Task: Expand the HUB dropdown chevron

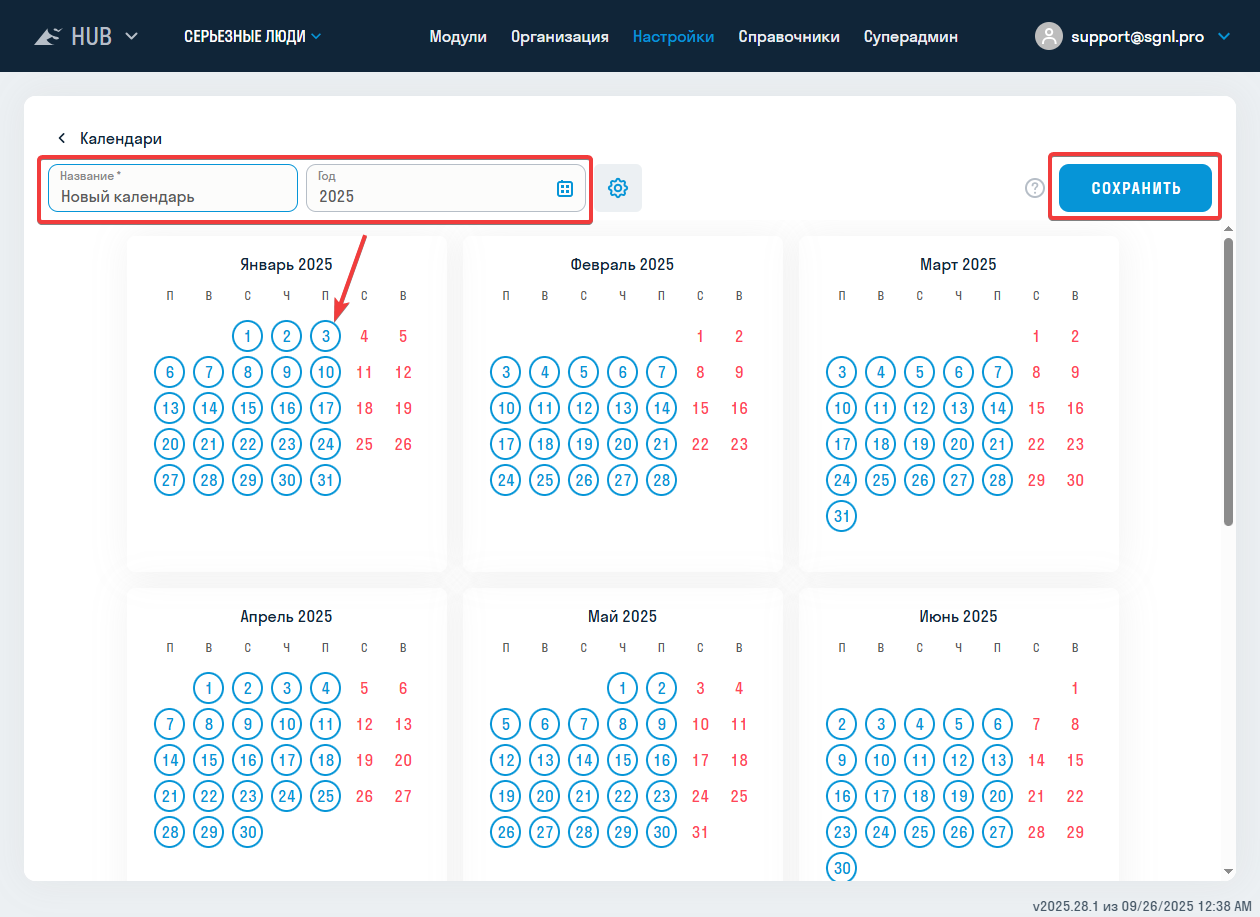Action: [131, 37]
